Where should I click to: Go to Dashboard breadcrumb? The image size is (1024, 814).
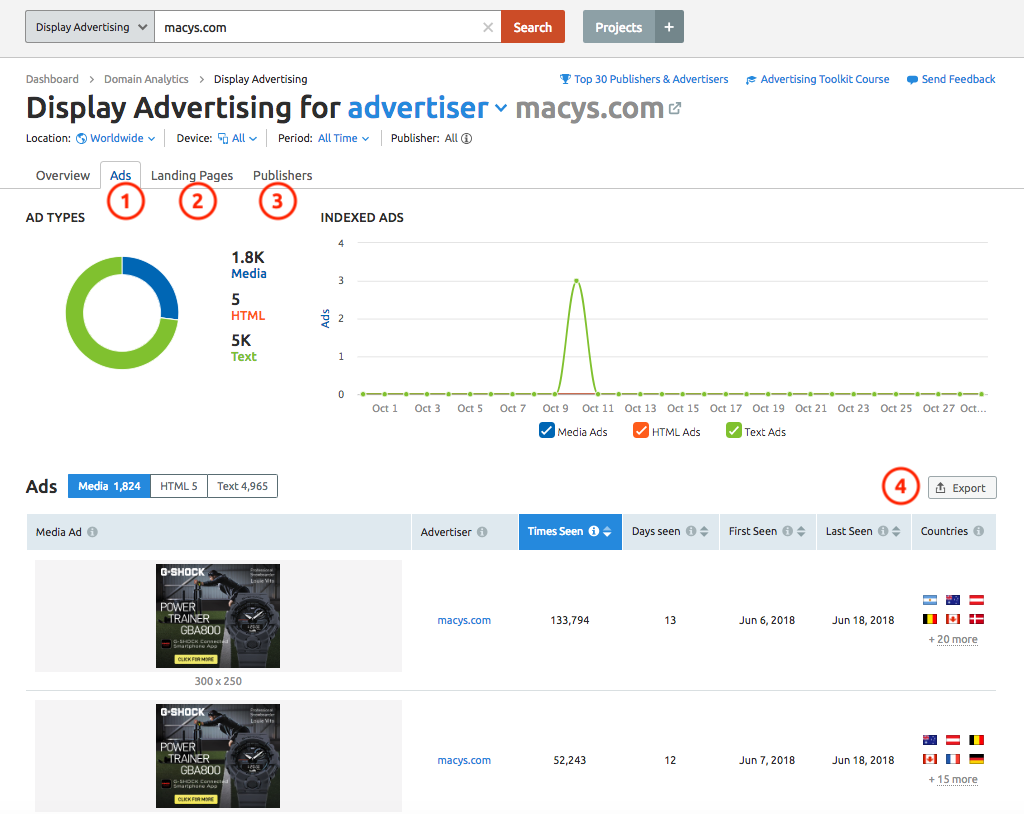[52, 79]
